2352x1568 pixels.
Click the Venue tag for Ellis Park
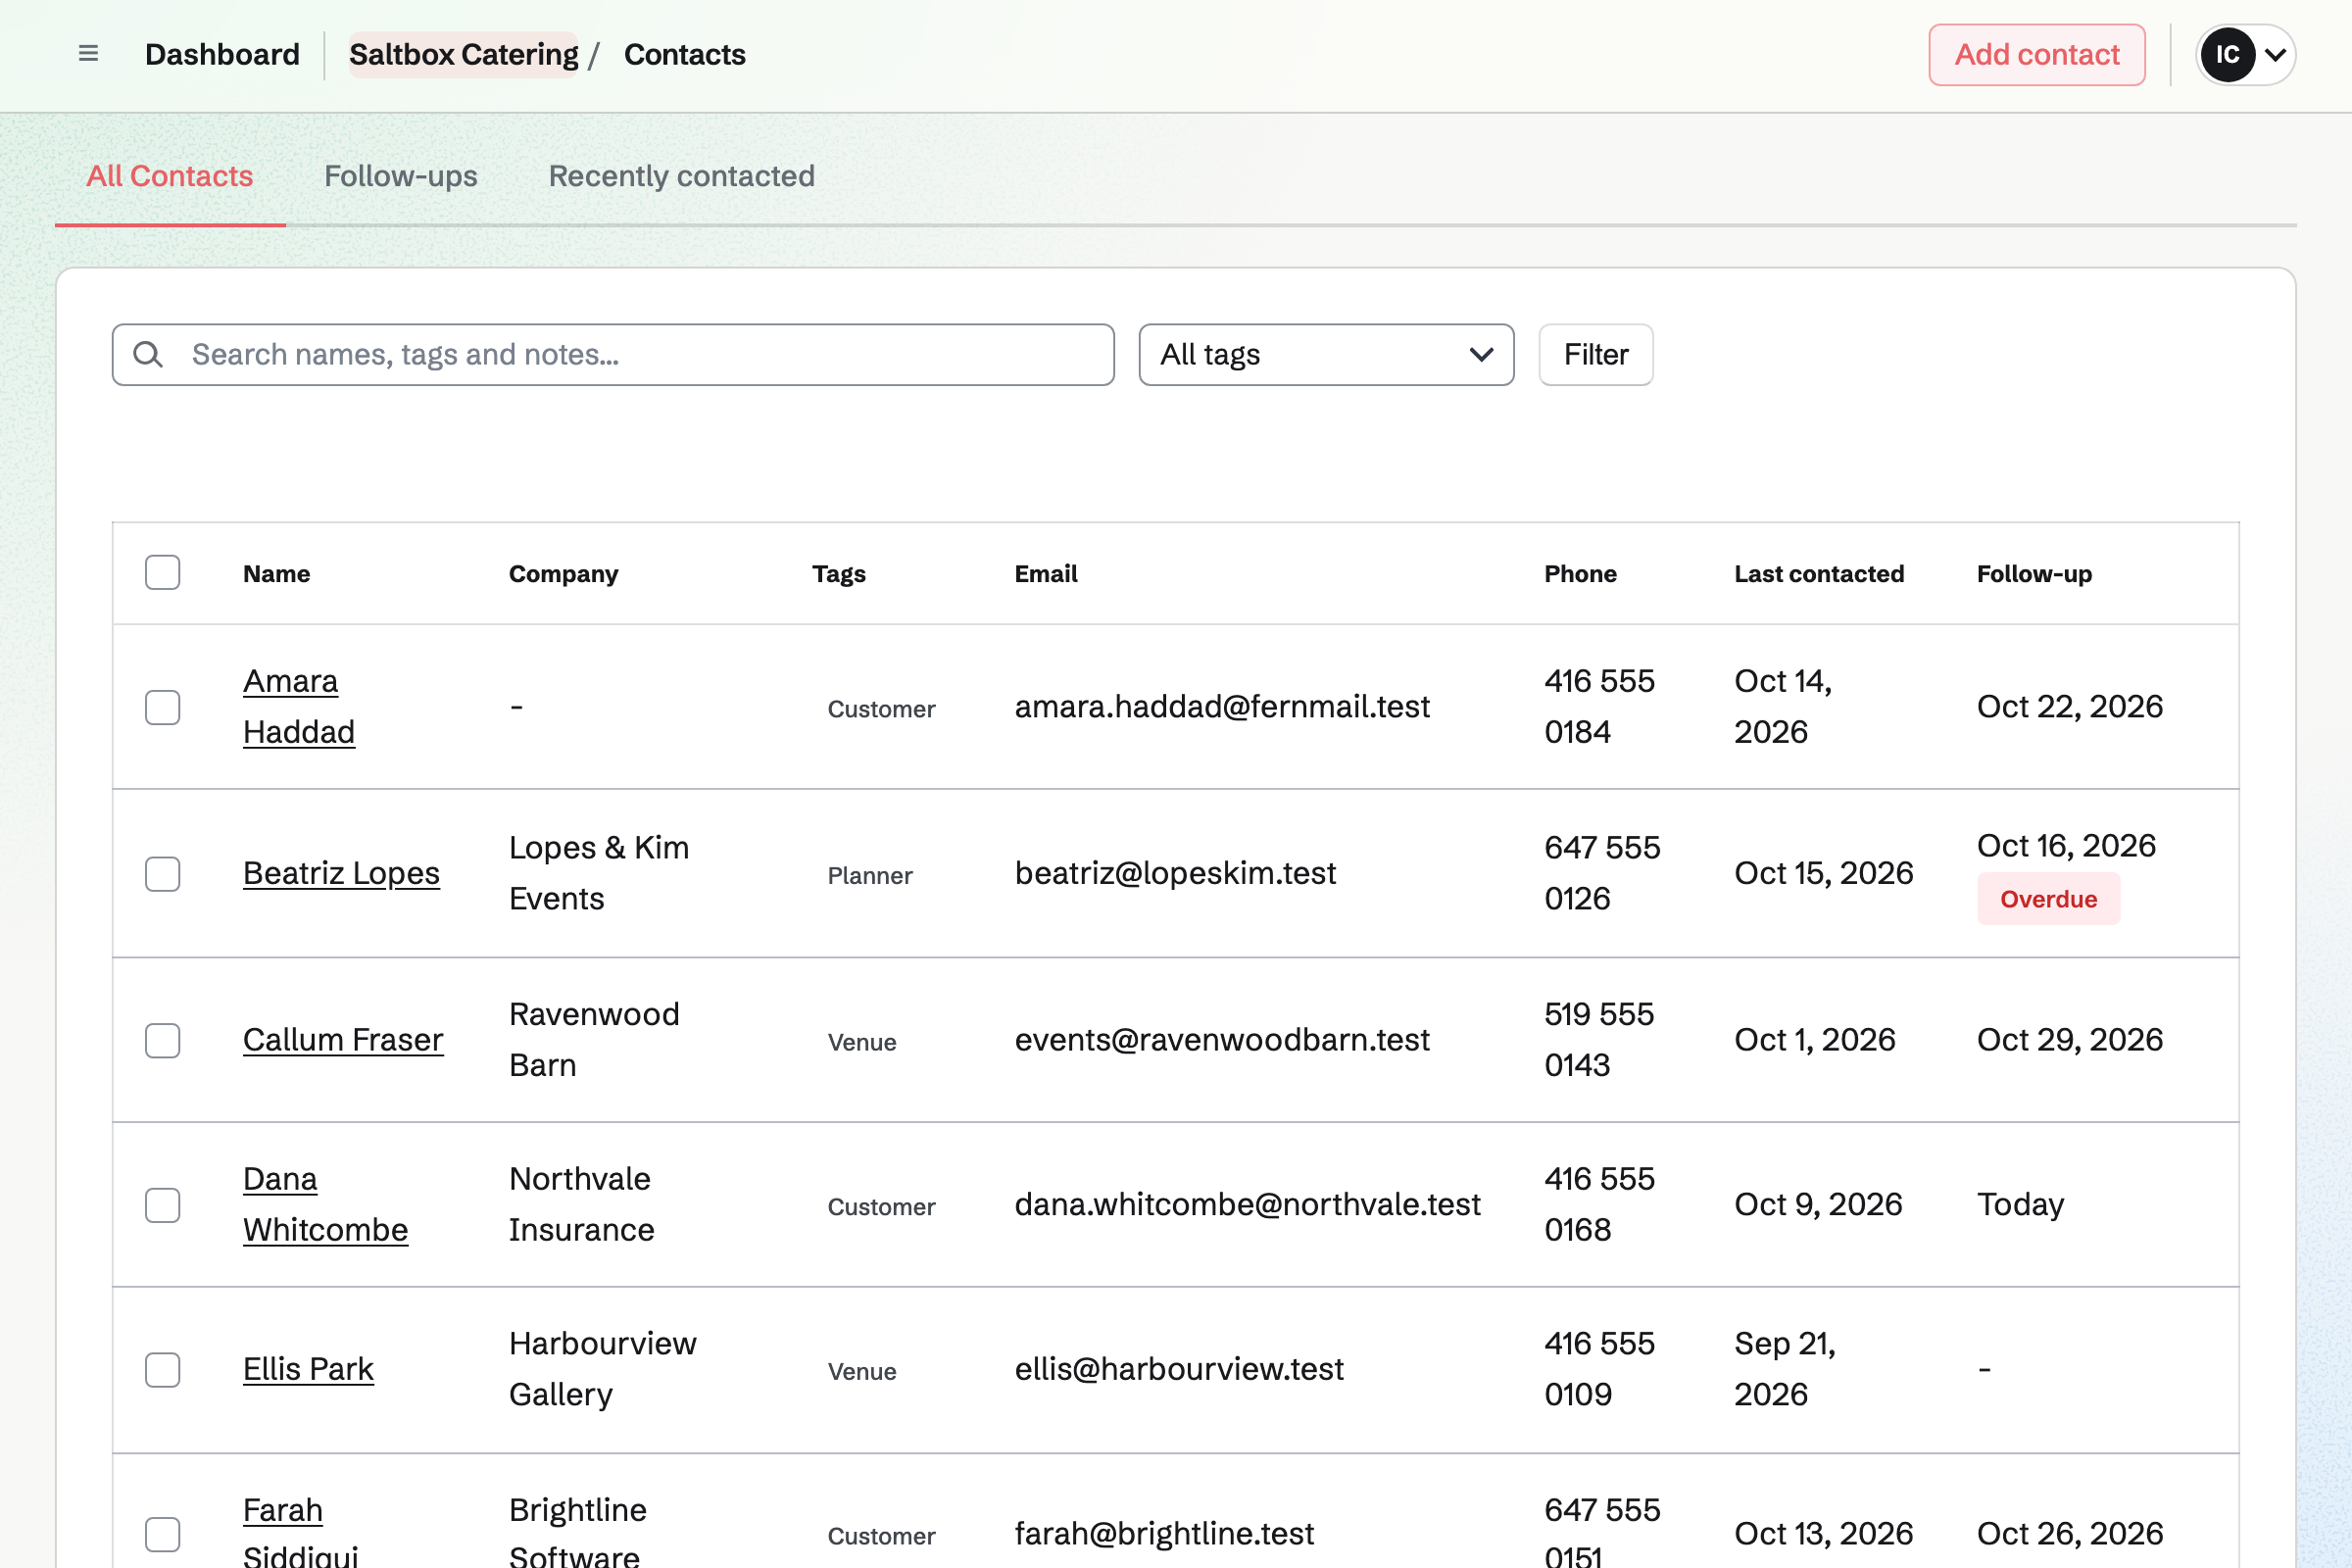pyautogui.click(x=862, y=1371)
